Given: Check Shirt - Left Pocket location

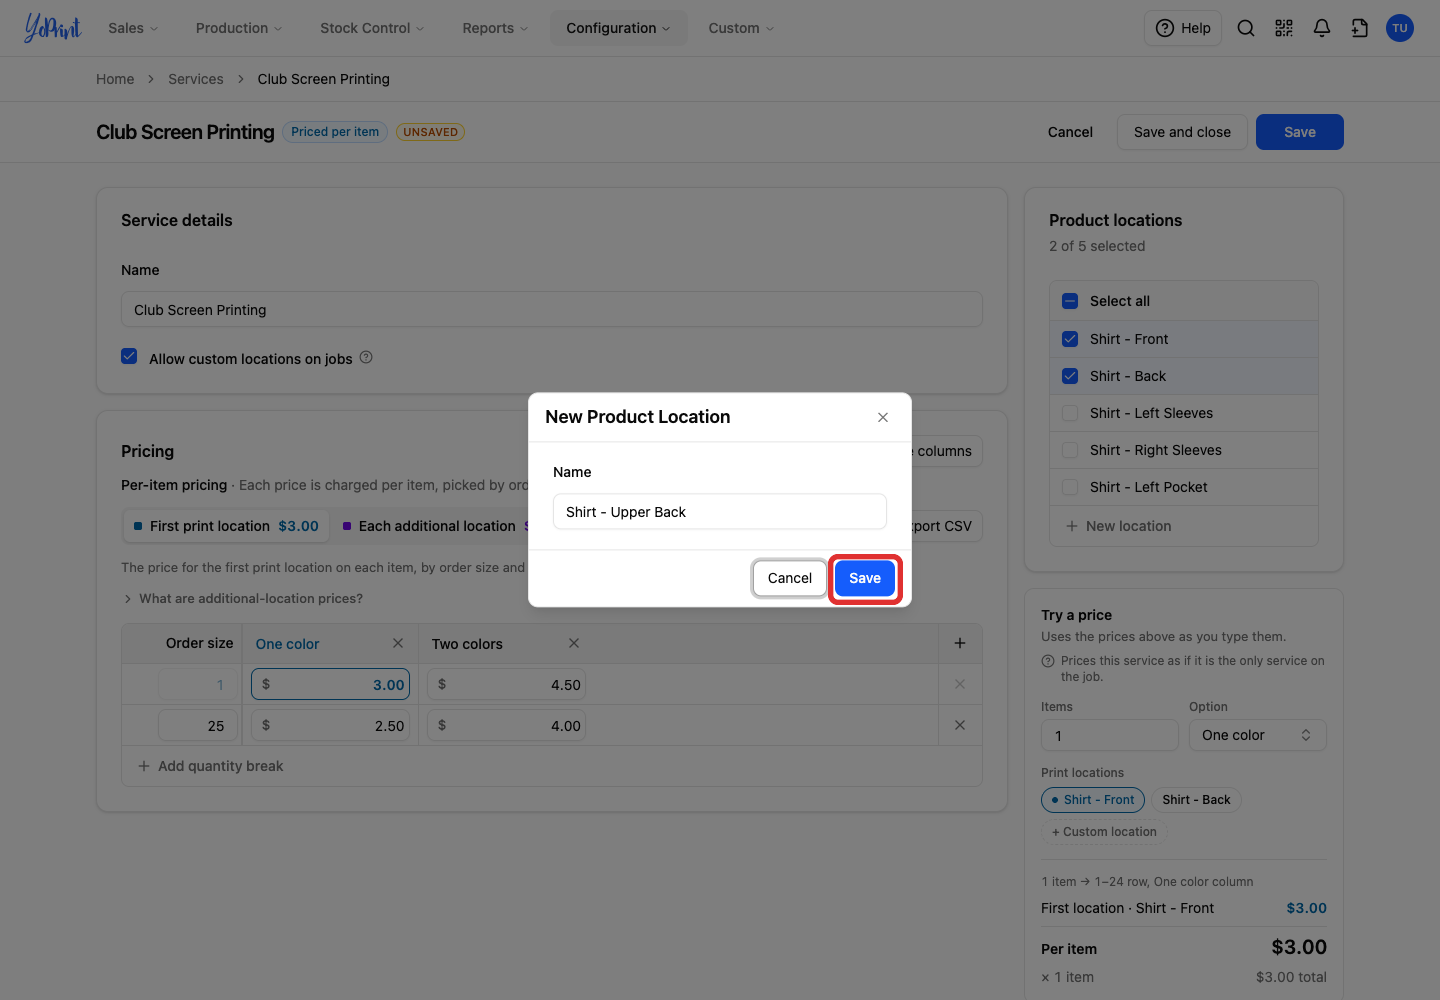Looking at the screenshot, I should pyautogui.click(x=1070, y=487).
